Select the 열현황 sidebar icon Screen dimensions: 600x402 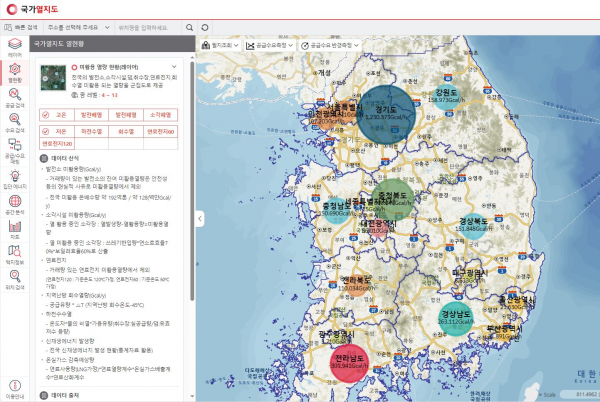tap(14, 72)
